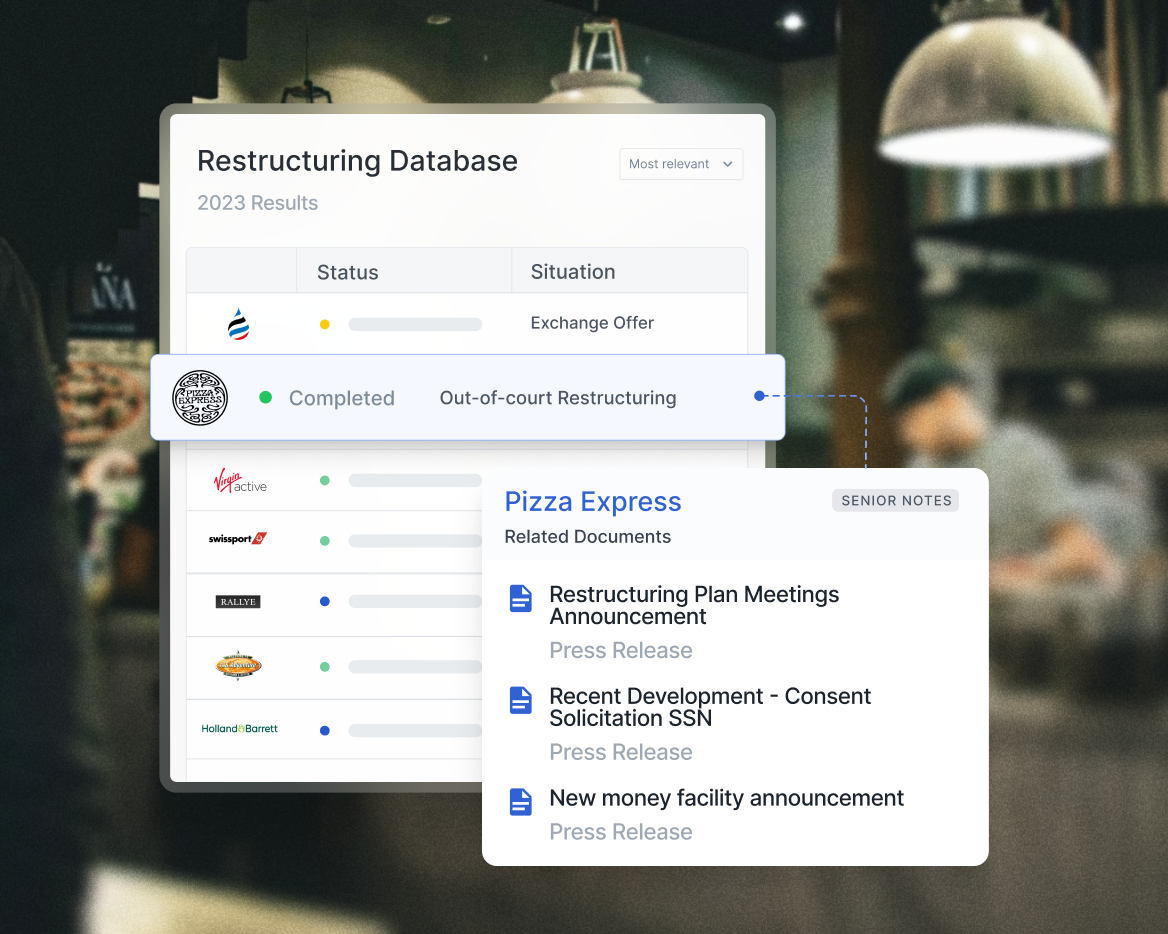Screen dimensions: 1168x934
Task: Click the Restructuring Database heading
Action: coord(358,161)
